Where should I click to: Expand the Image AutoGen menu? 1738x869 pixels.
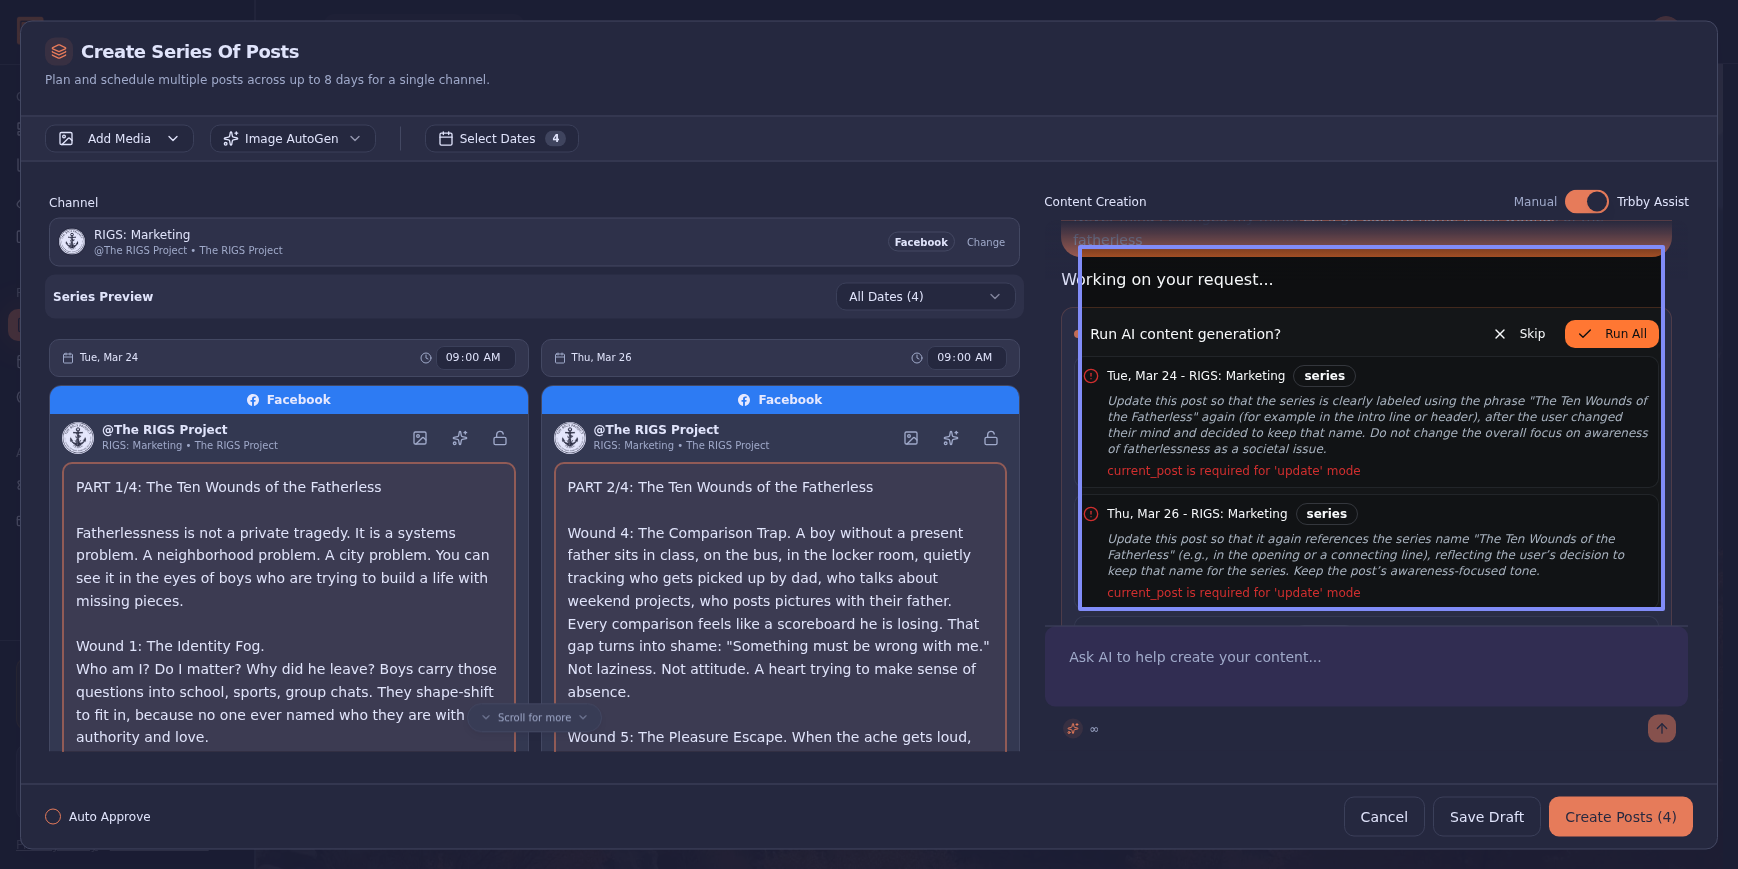tap(292, 139)
